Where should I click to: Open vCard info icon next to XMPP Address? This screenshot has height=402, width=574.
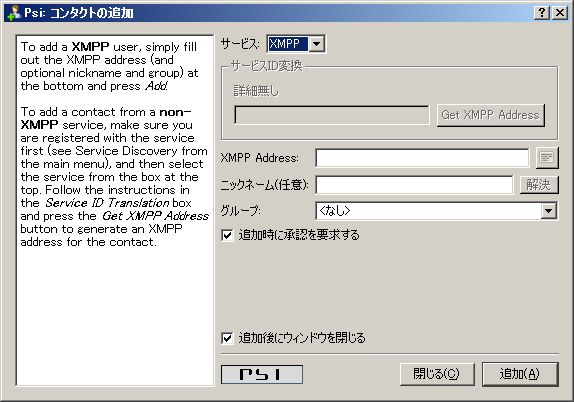point(547,158)
